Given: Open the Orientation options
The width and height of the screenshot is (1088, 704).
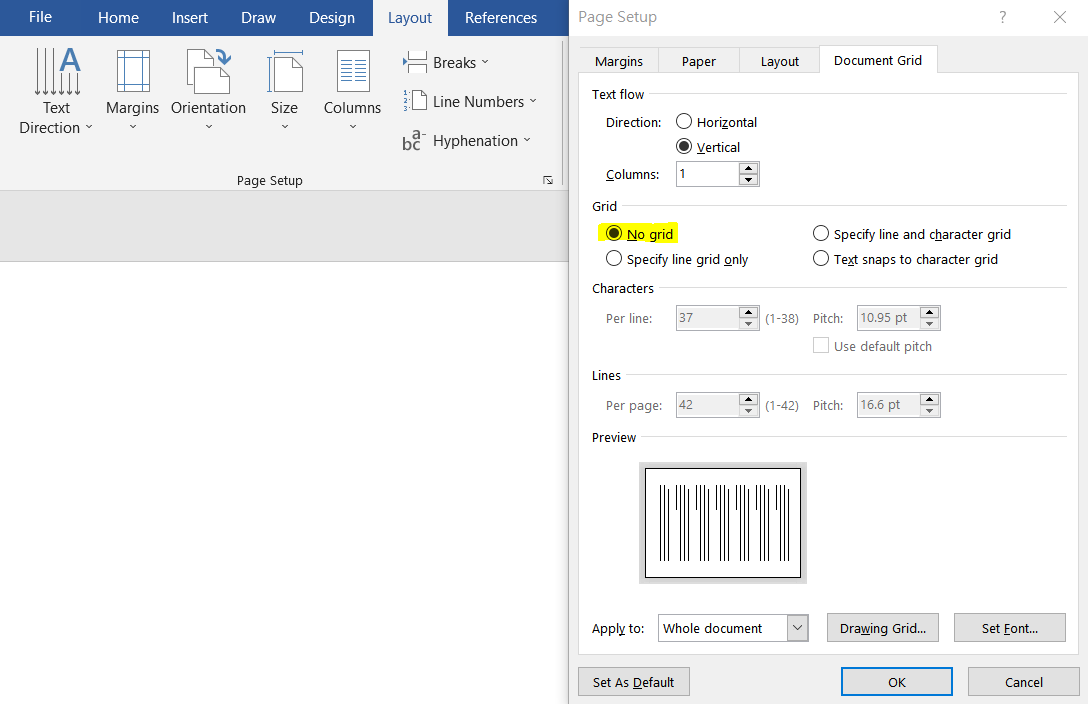Looking at the screenshot, I should (208, 72).
